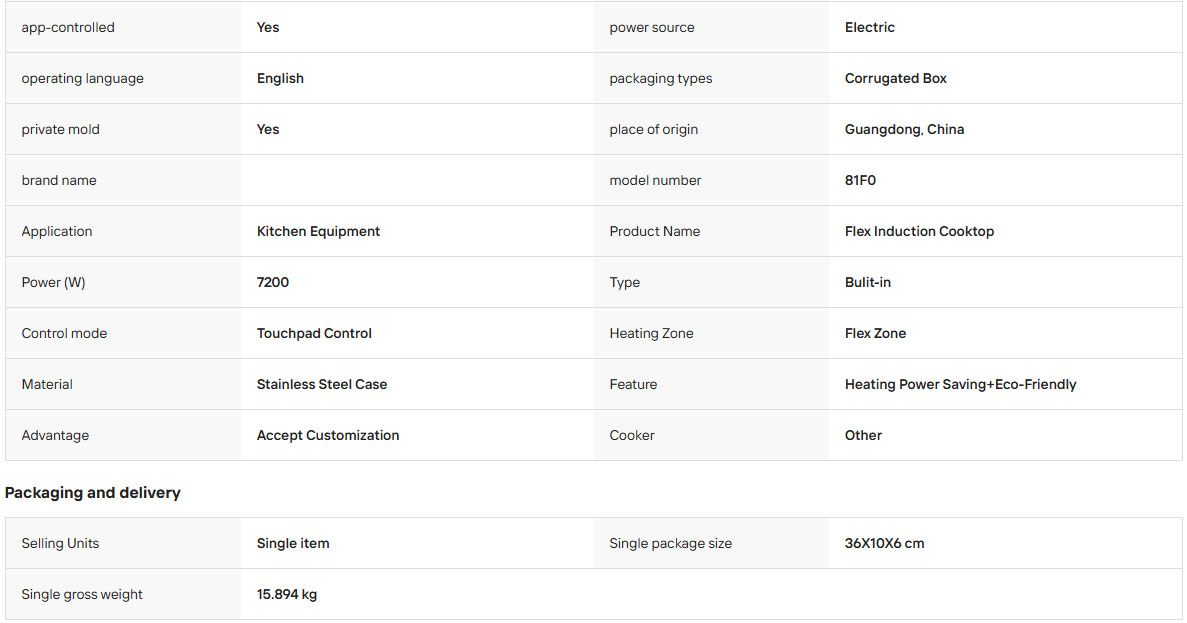This screenshot has width=1187, height=623.
Task: Click the 'Heating Power Saving+Eco-Friendly' feature value
Action: (960, 385)
